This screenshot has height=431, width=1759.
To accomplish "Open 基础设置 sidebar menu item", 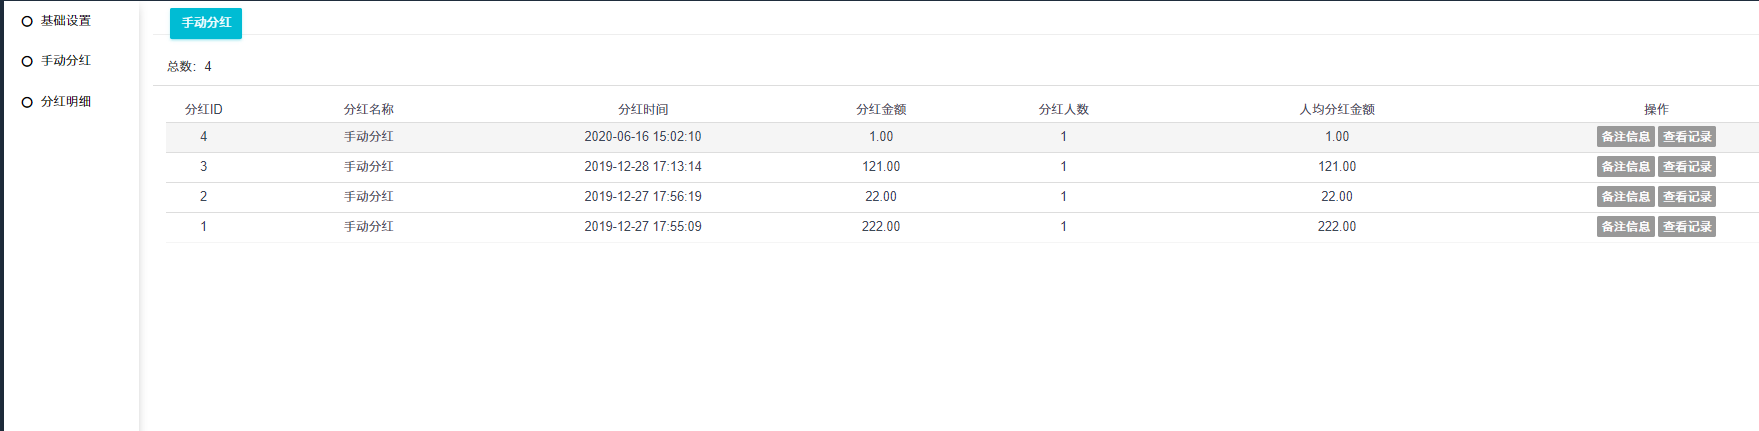I will tap(65, 21).
